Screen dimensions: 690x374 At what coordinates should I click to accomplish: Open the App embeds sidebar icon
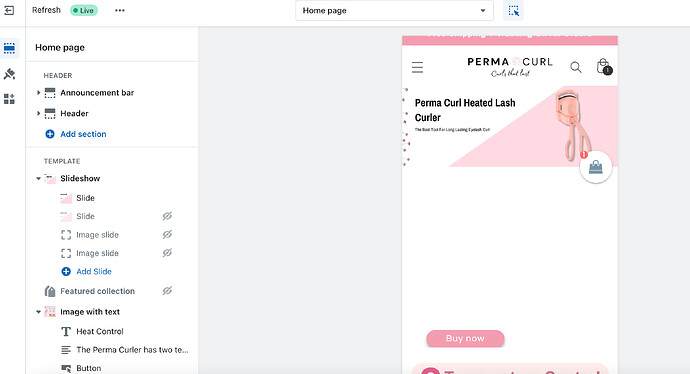pos(9,99)
